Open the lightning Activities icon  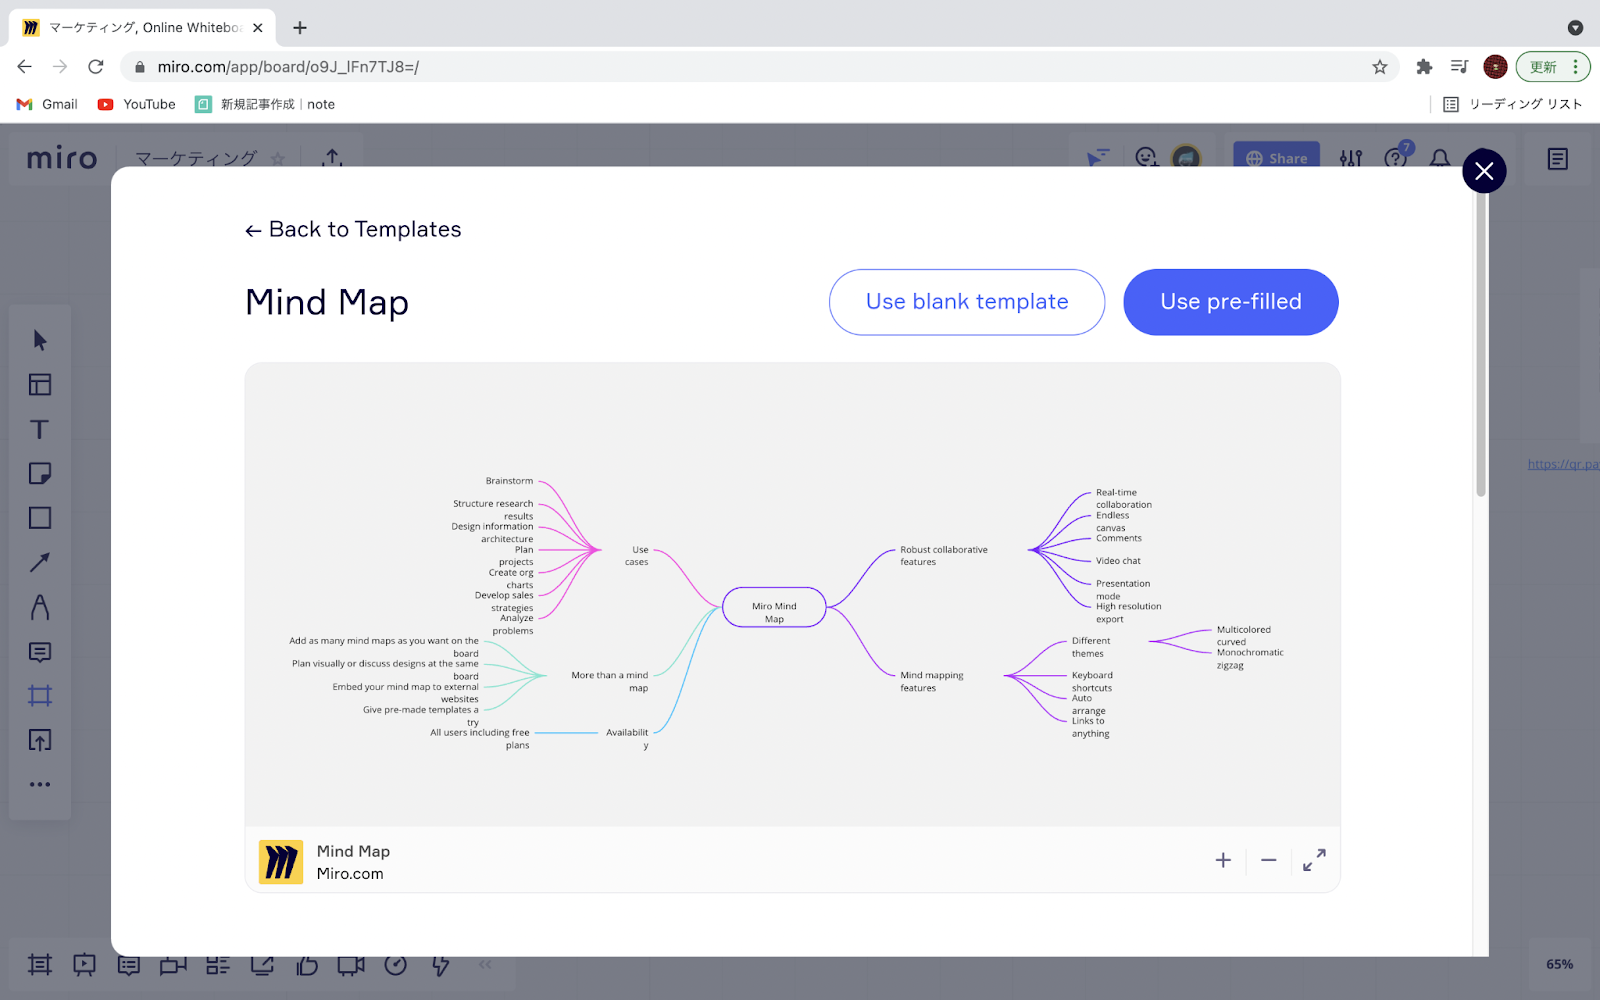point(440,965)
